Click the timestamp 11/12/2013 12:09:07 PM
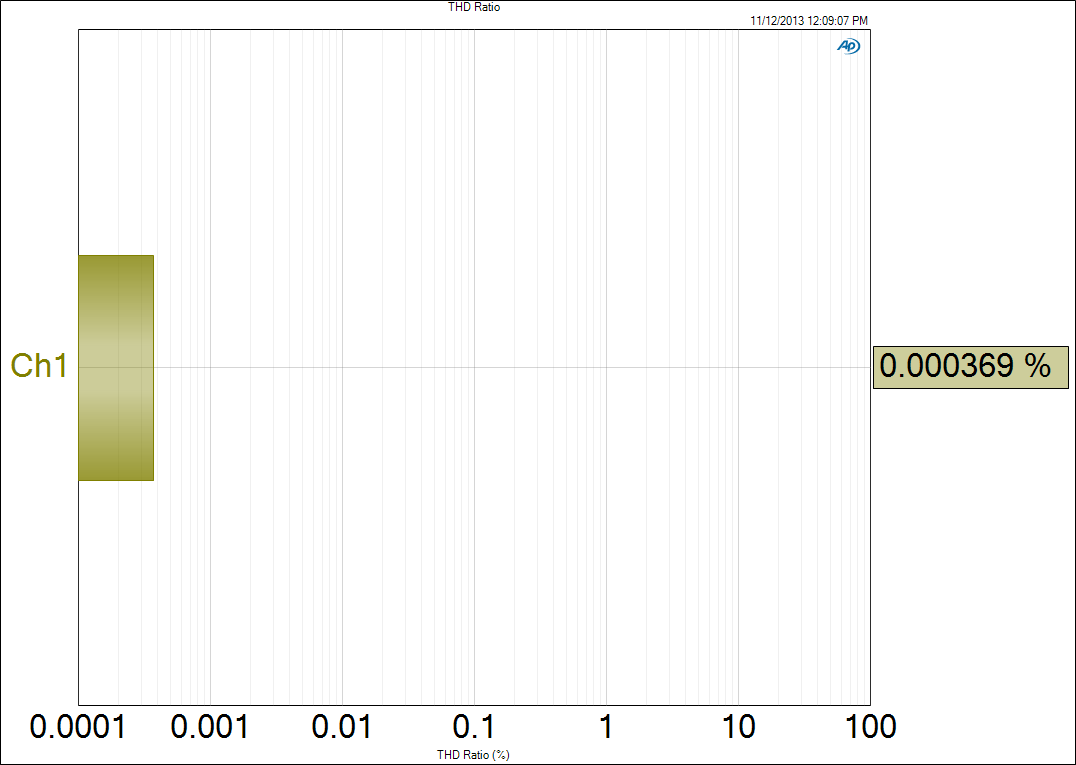 (x=809, y=21)
